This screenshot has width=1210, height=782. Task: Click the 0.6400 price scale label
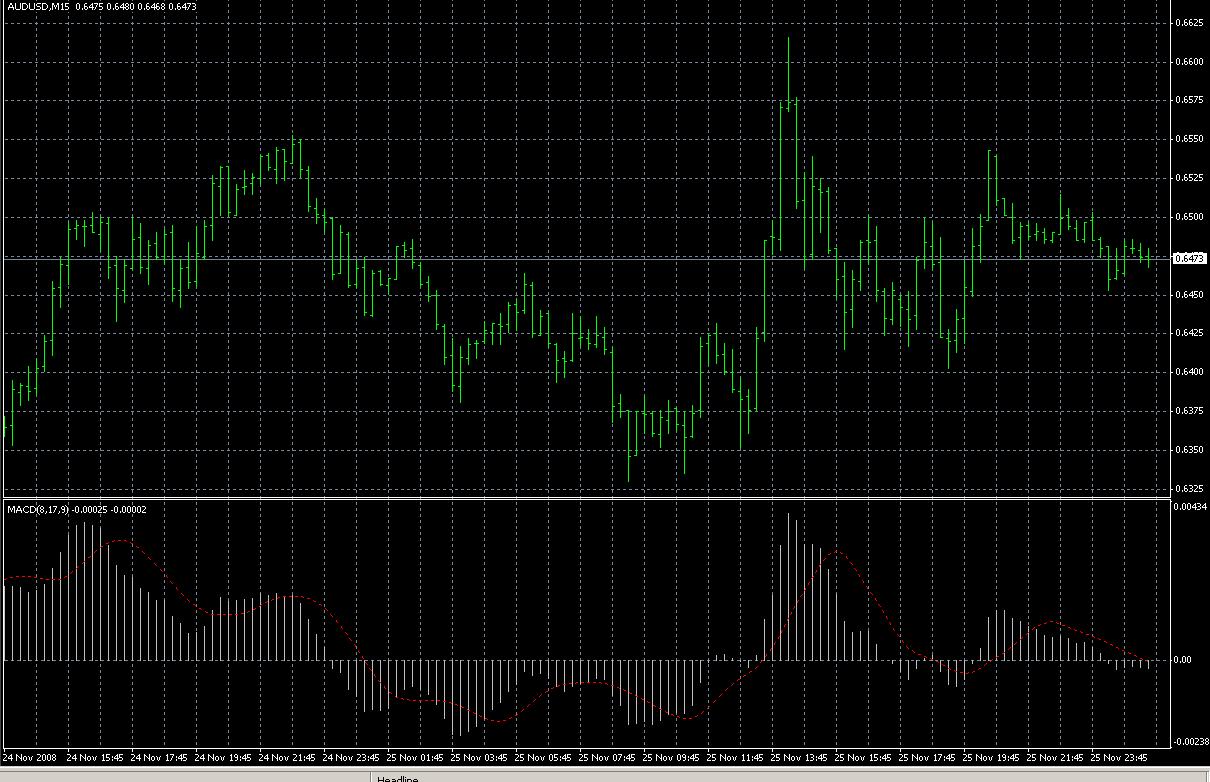1188,372
